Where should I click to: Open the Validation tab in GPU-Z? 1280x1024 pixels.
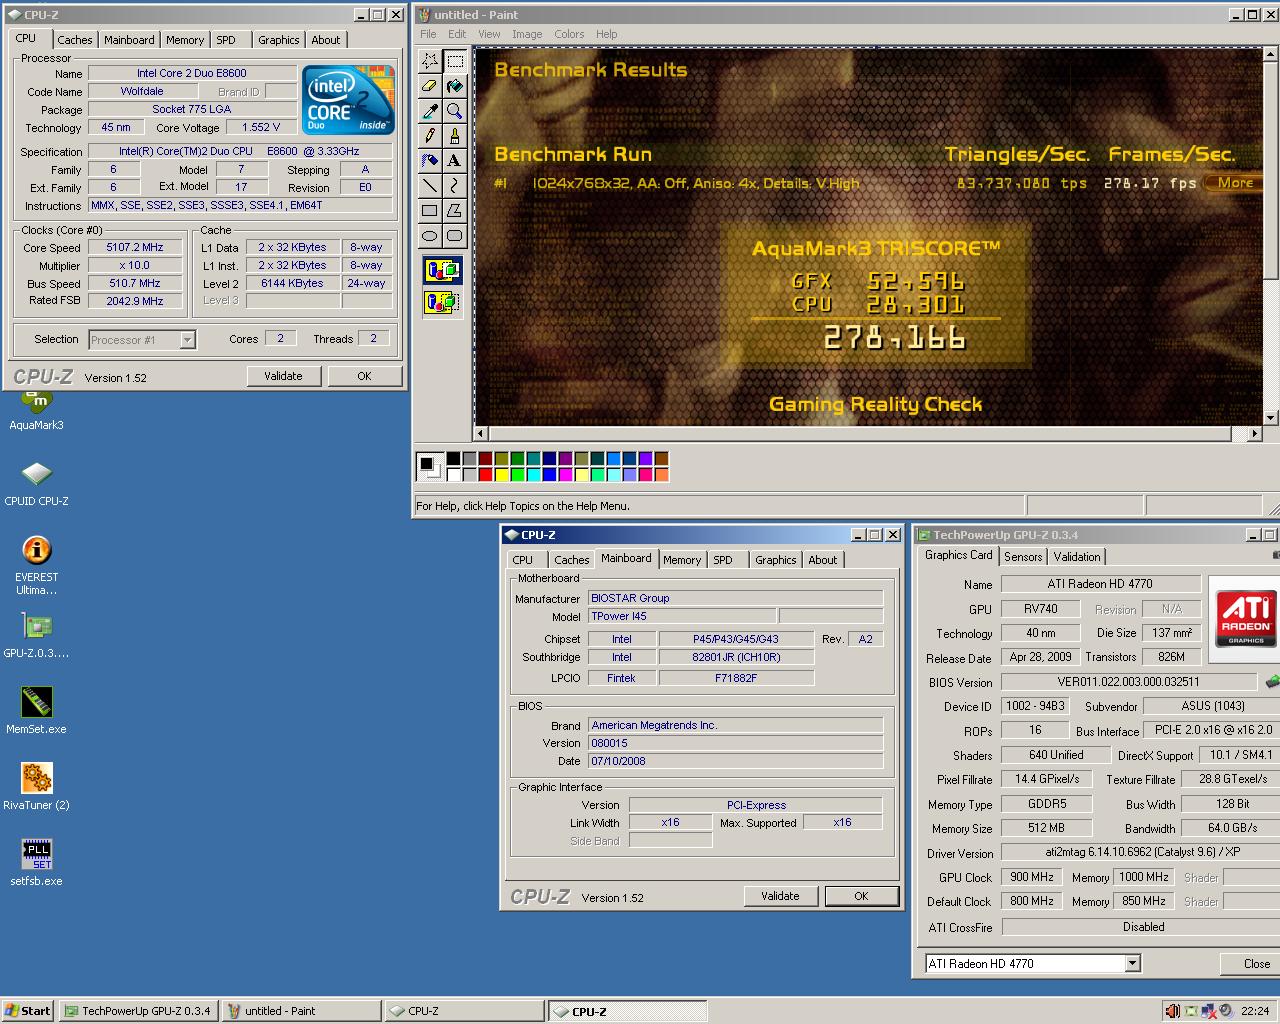pos(1077,557)
